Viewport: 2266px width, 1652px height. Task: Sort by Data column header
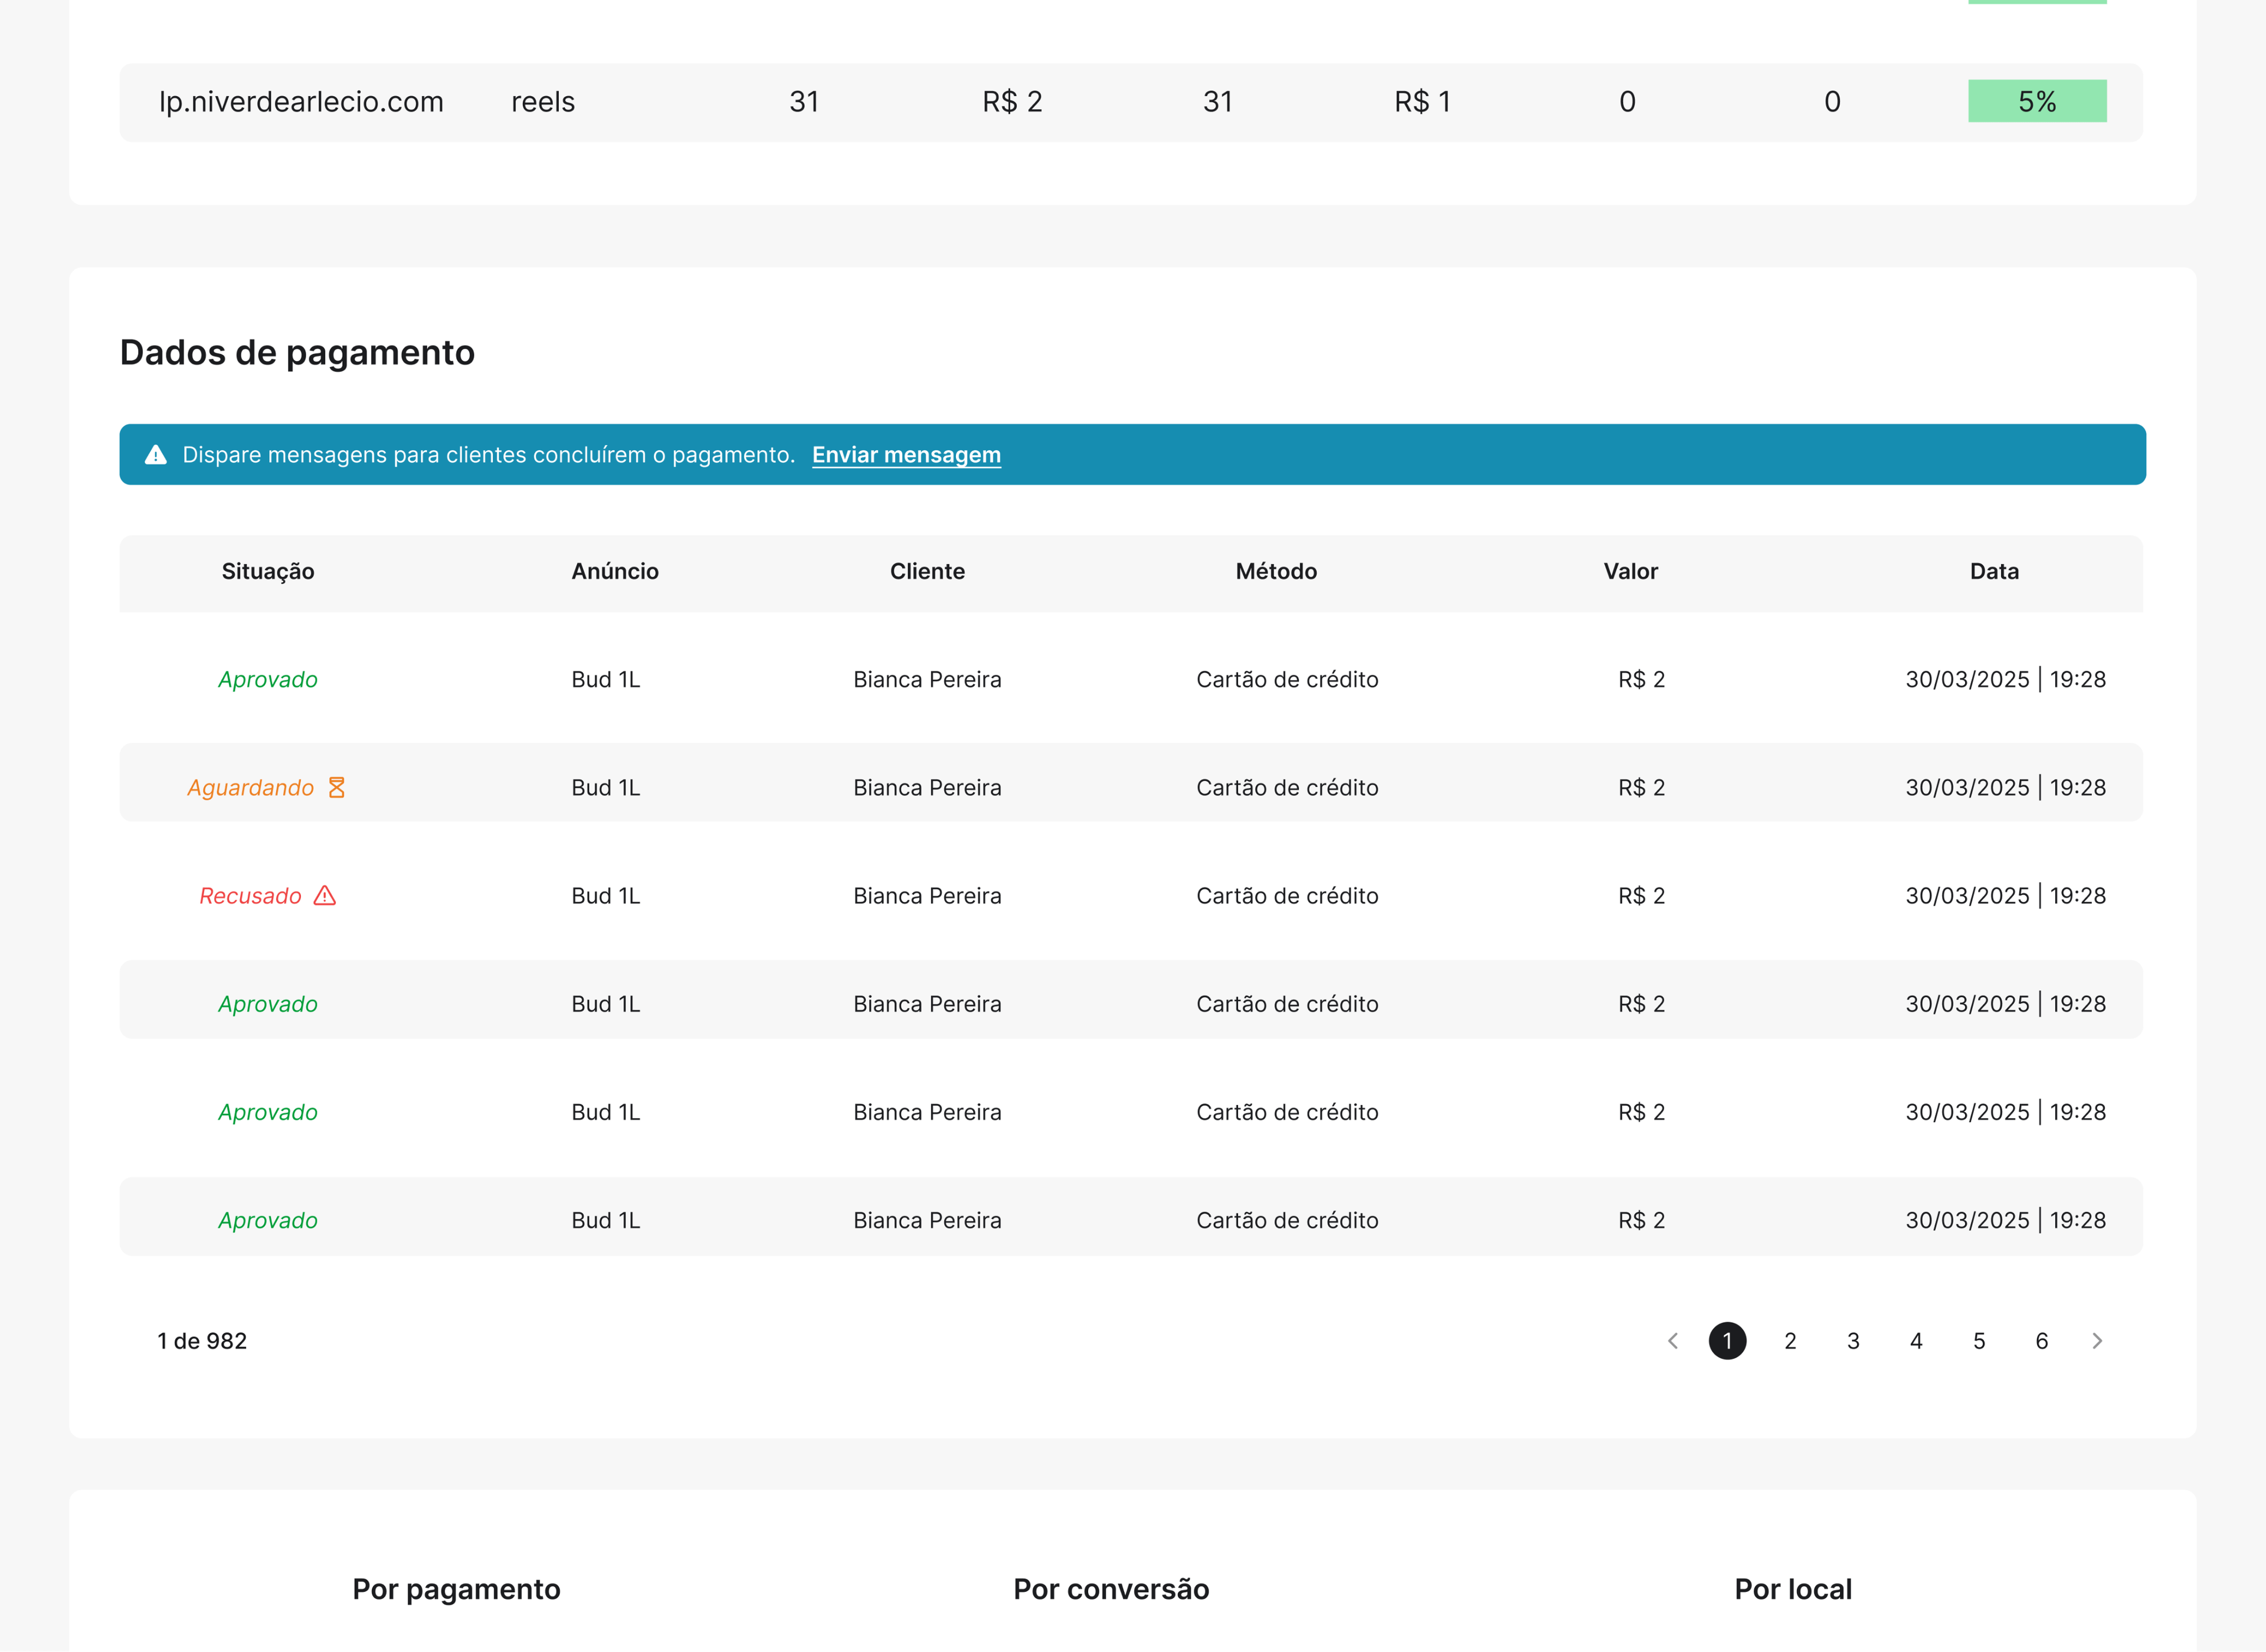pyautogui.click(x=1994, y=572)
